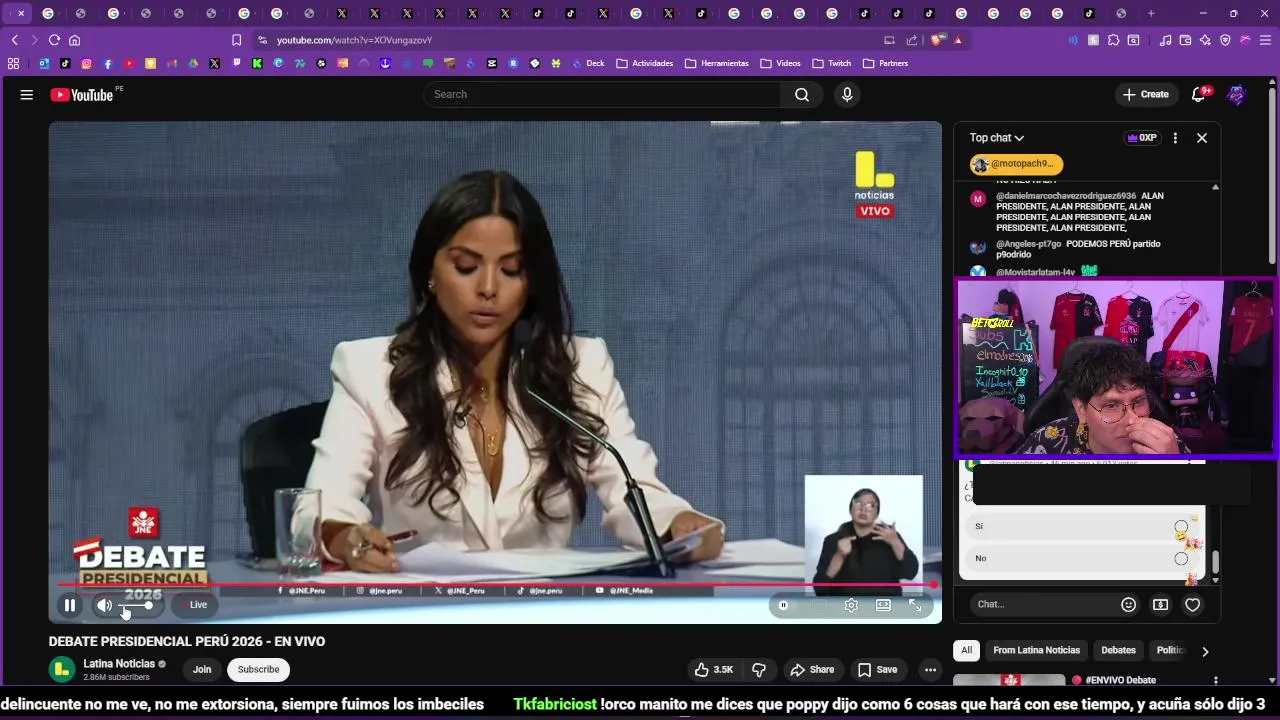1280x720 pixels.
Task: Open live chat options menu
Action: 1175,138
